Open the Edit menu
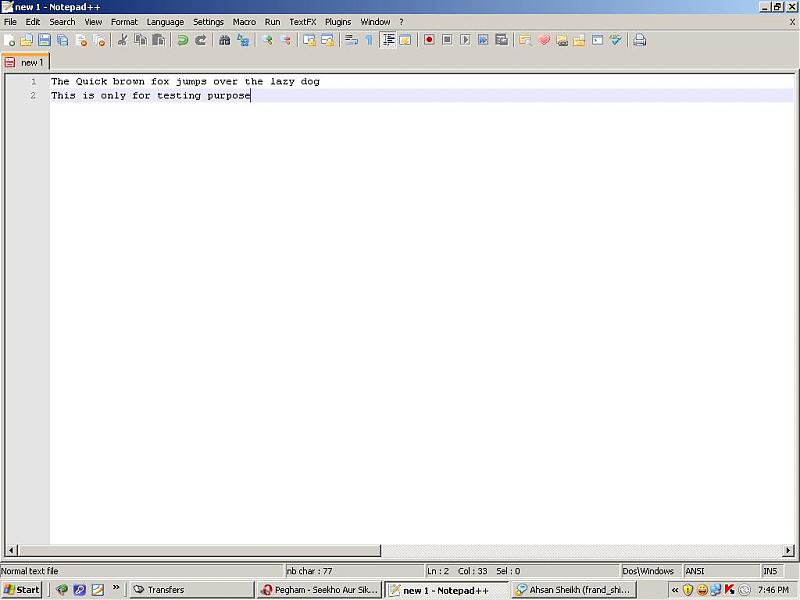This screenshot has height=600, width=800. tap(33, 22)
